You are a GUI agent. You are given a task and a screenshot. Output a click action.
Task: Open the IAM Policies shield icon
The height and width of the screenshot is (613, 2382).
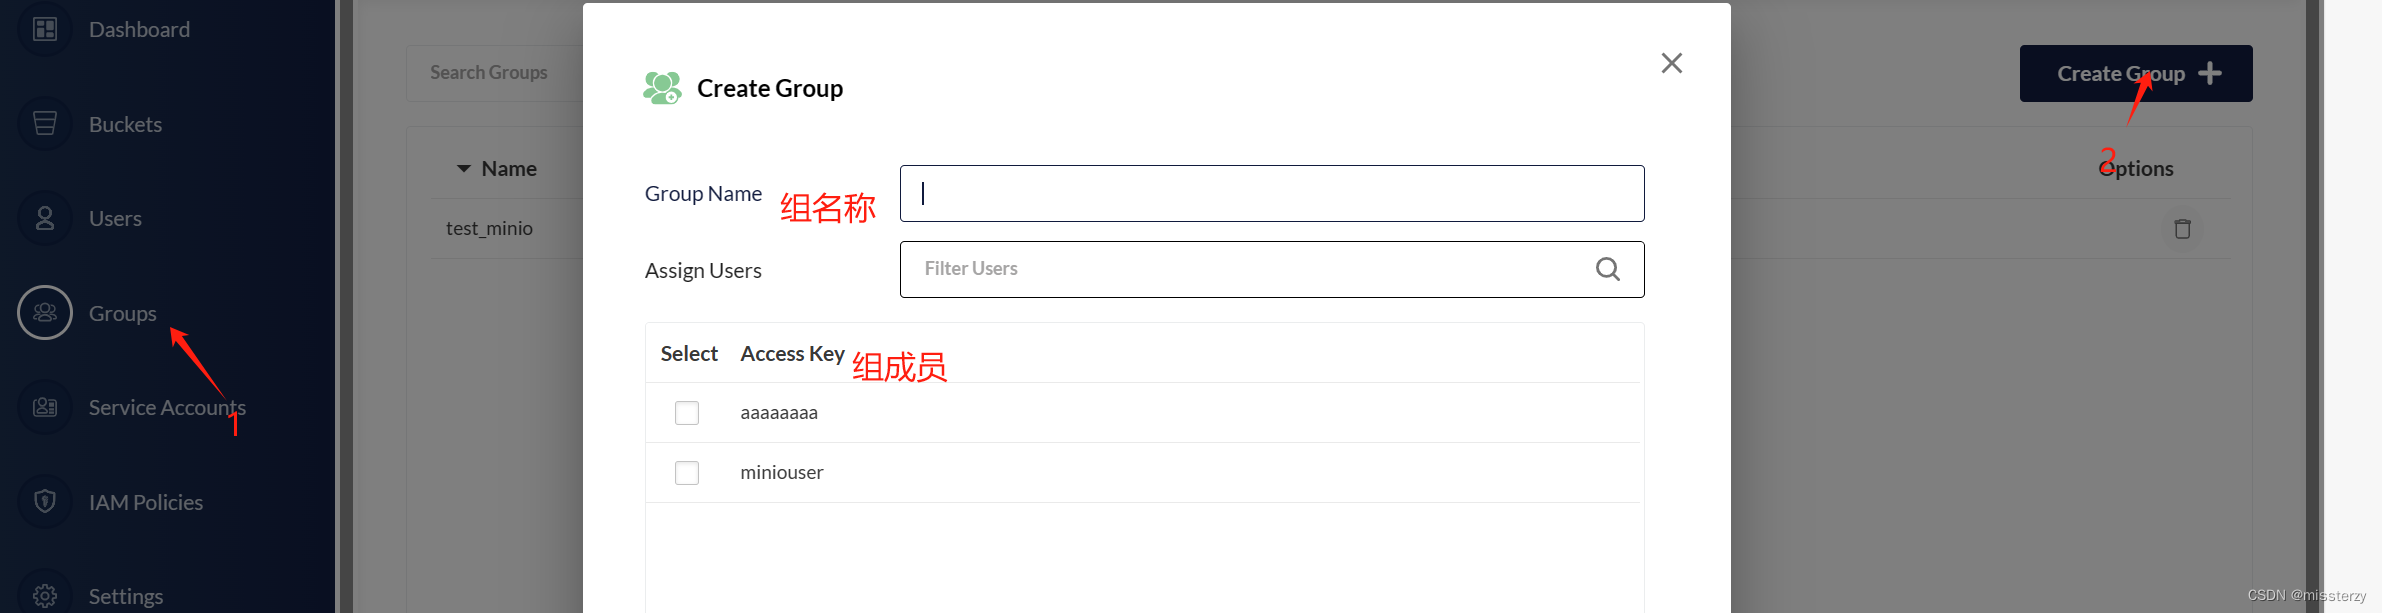pyautogui.click(x=44, y=501)
